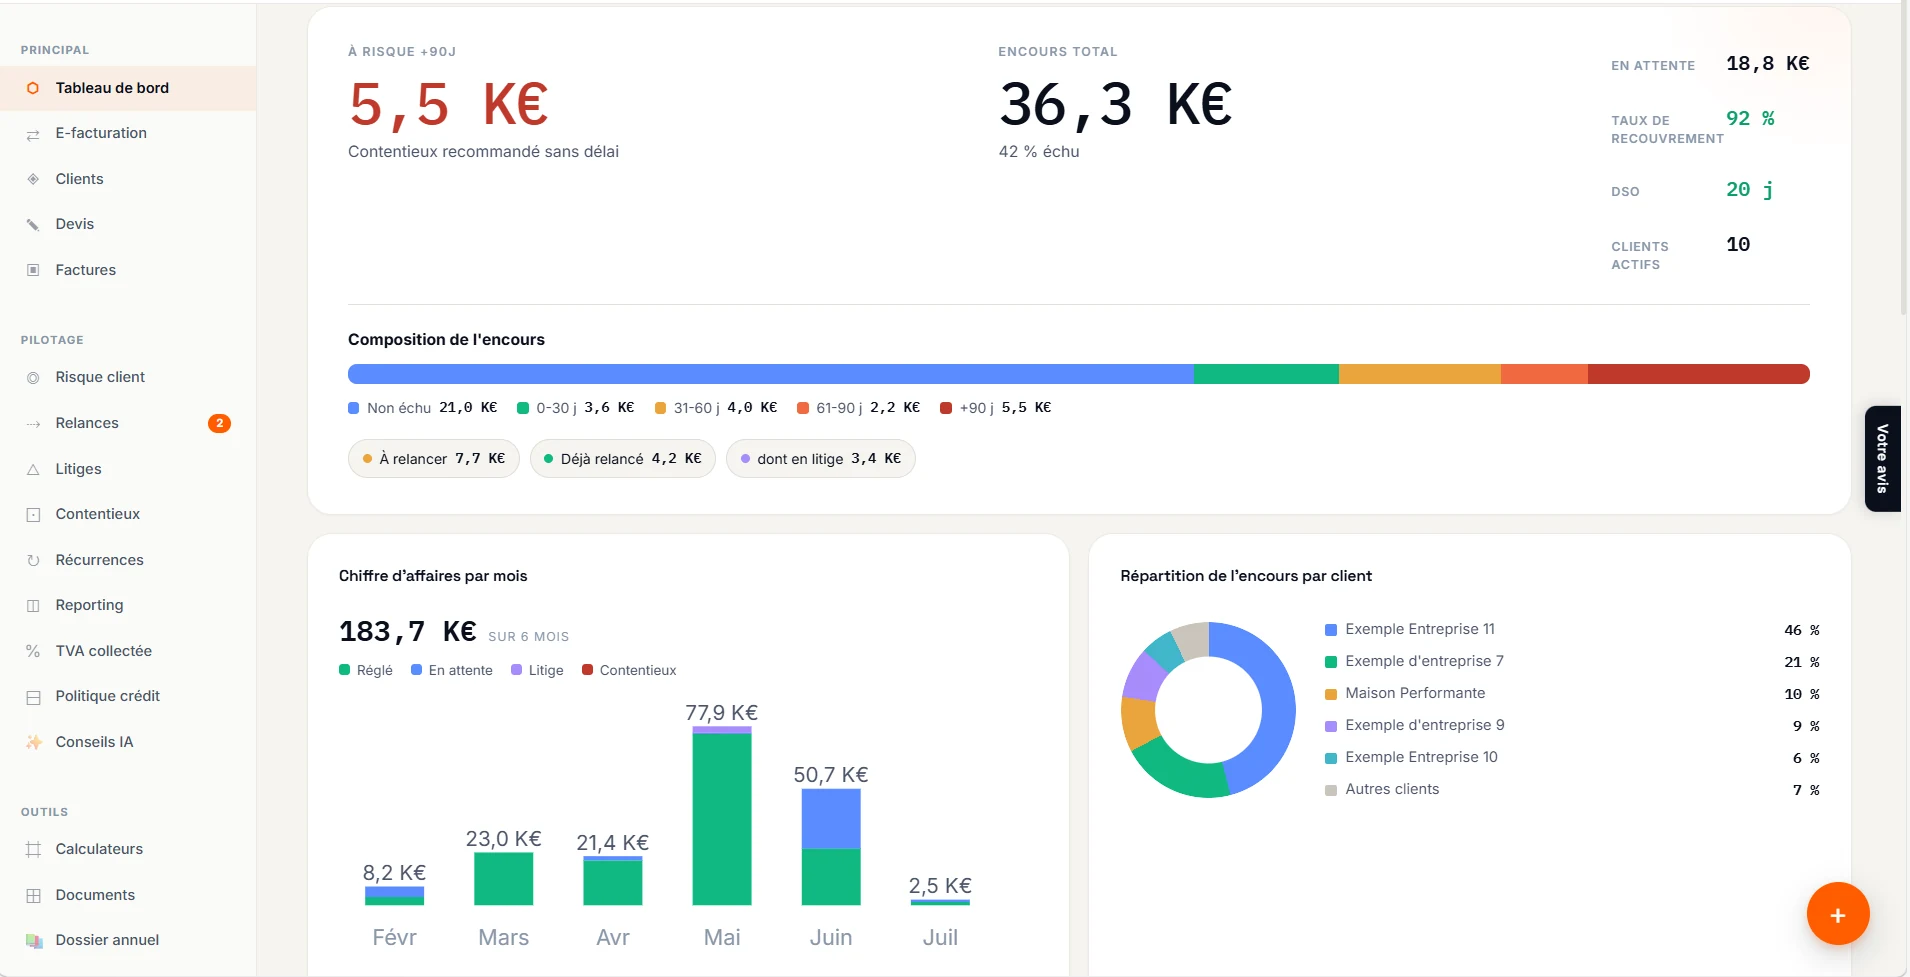
Task: Click the Dossier annuel folder icon
Action: click(x=33, y=941)
